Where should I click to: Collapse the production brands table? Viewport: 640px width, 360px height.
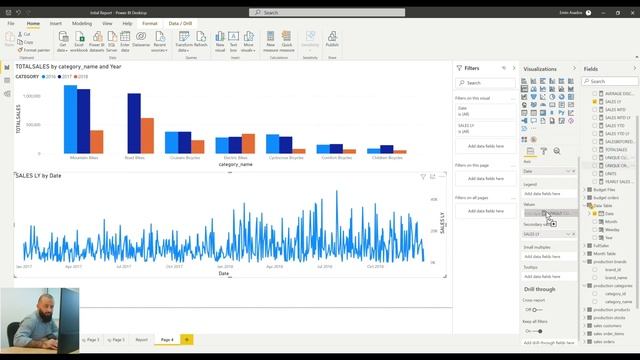coord(584,262)
